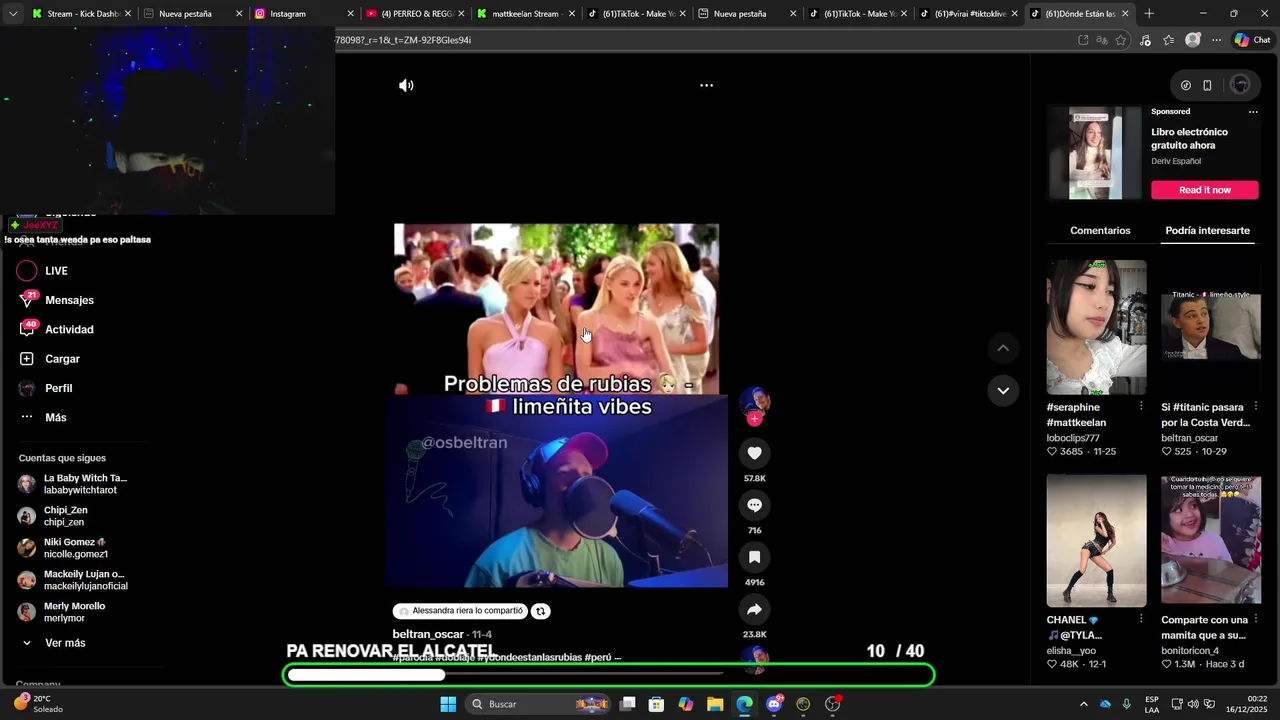Open options for the seraphine video card

coord(1141,406)
